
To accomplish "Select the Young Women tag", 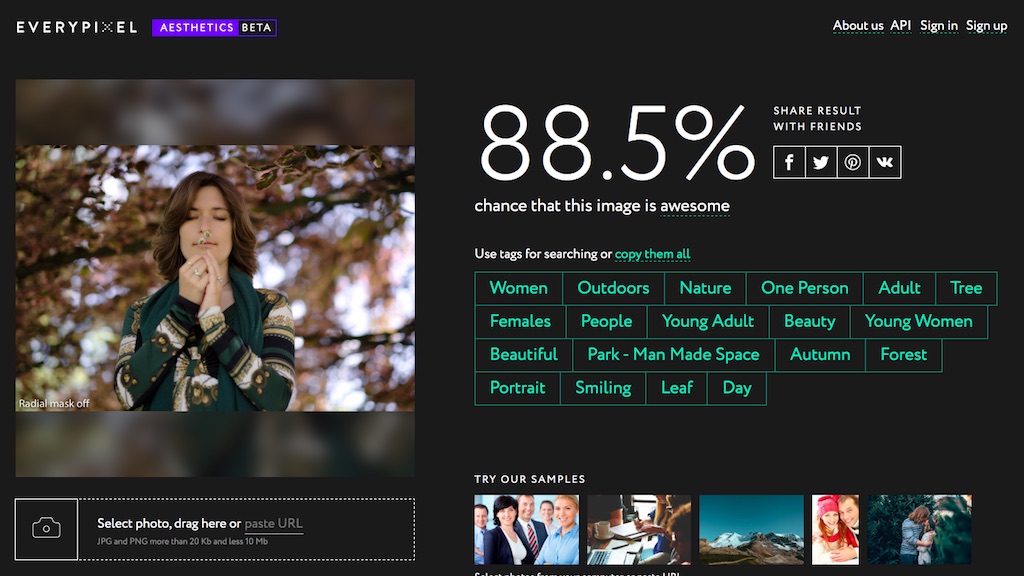I will tap(918, 321).
